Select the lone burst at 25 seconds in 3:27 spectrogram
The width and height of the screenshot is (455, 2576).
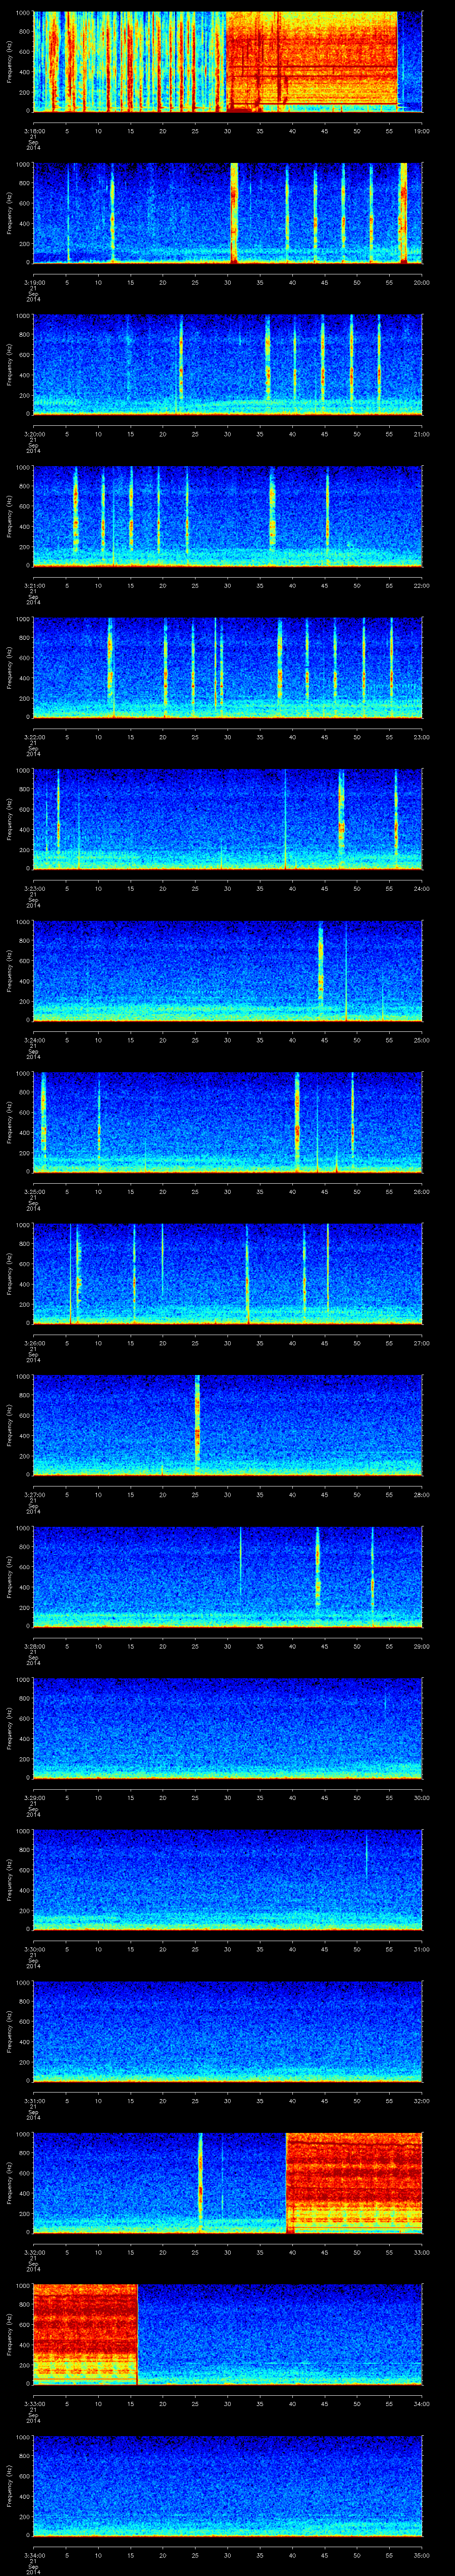197,1424
